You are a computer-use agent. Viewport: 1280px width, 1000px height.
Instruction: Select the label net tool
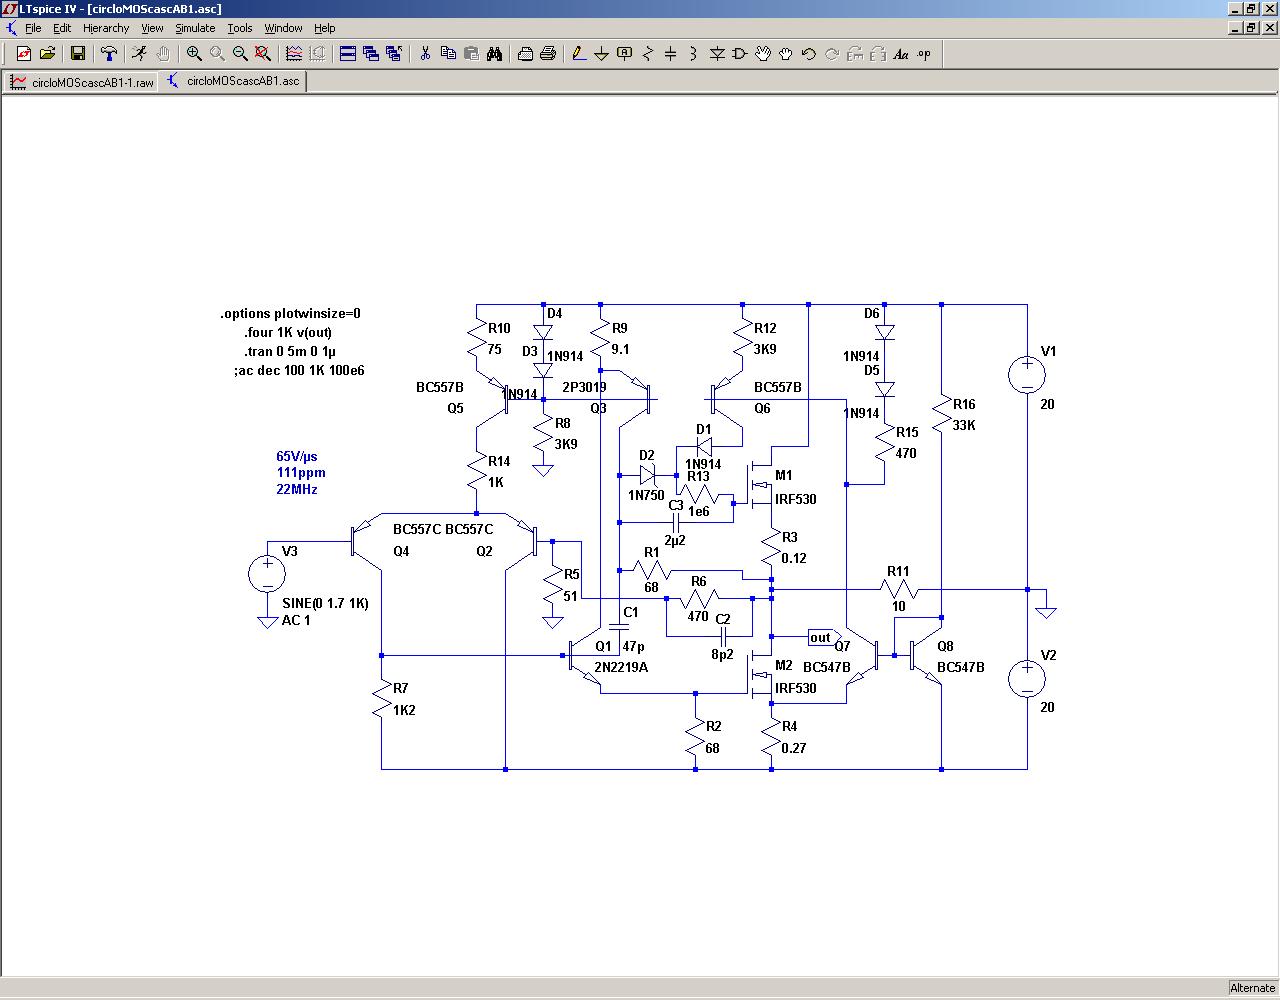coord(625,54)
